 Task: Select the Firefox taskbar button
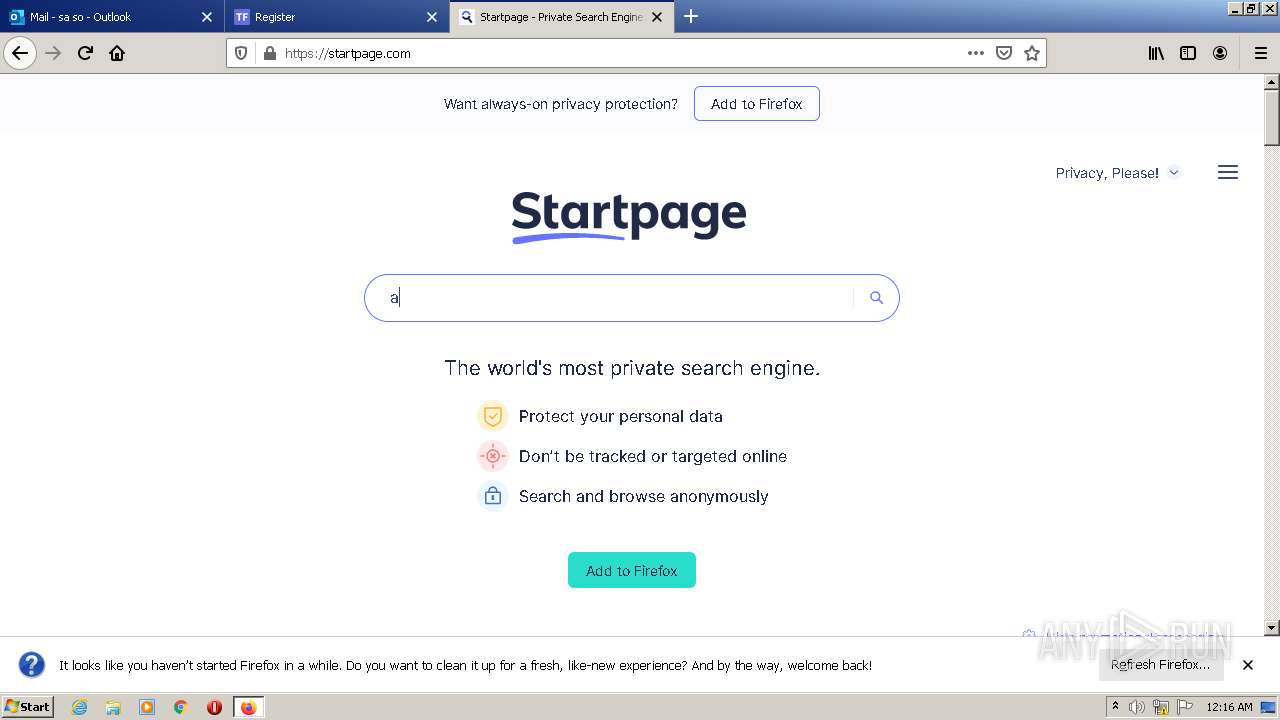pos(248,707)
